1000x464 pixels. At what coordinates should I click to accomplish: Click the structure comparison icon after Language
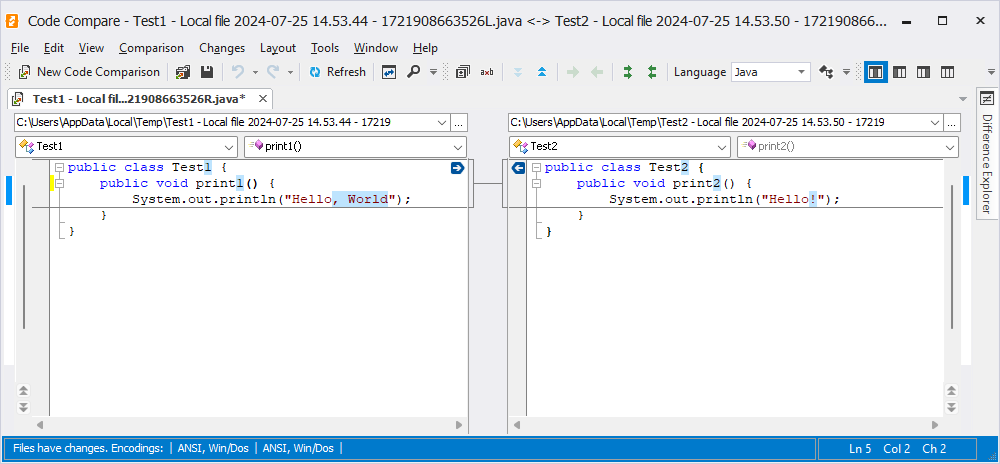[x=827, y=72]
